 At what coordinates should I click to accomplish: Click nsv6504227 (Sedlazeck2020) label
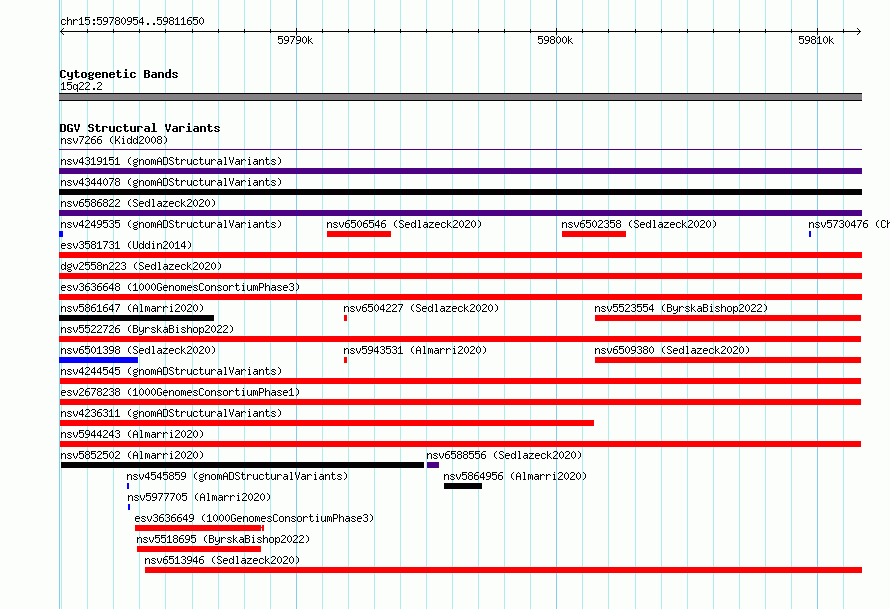[x=421, y=308]
